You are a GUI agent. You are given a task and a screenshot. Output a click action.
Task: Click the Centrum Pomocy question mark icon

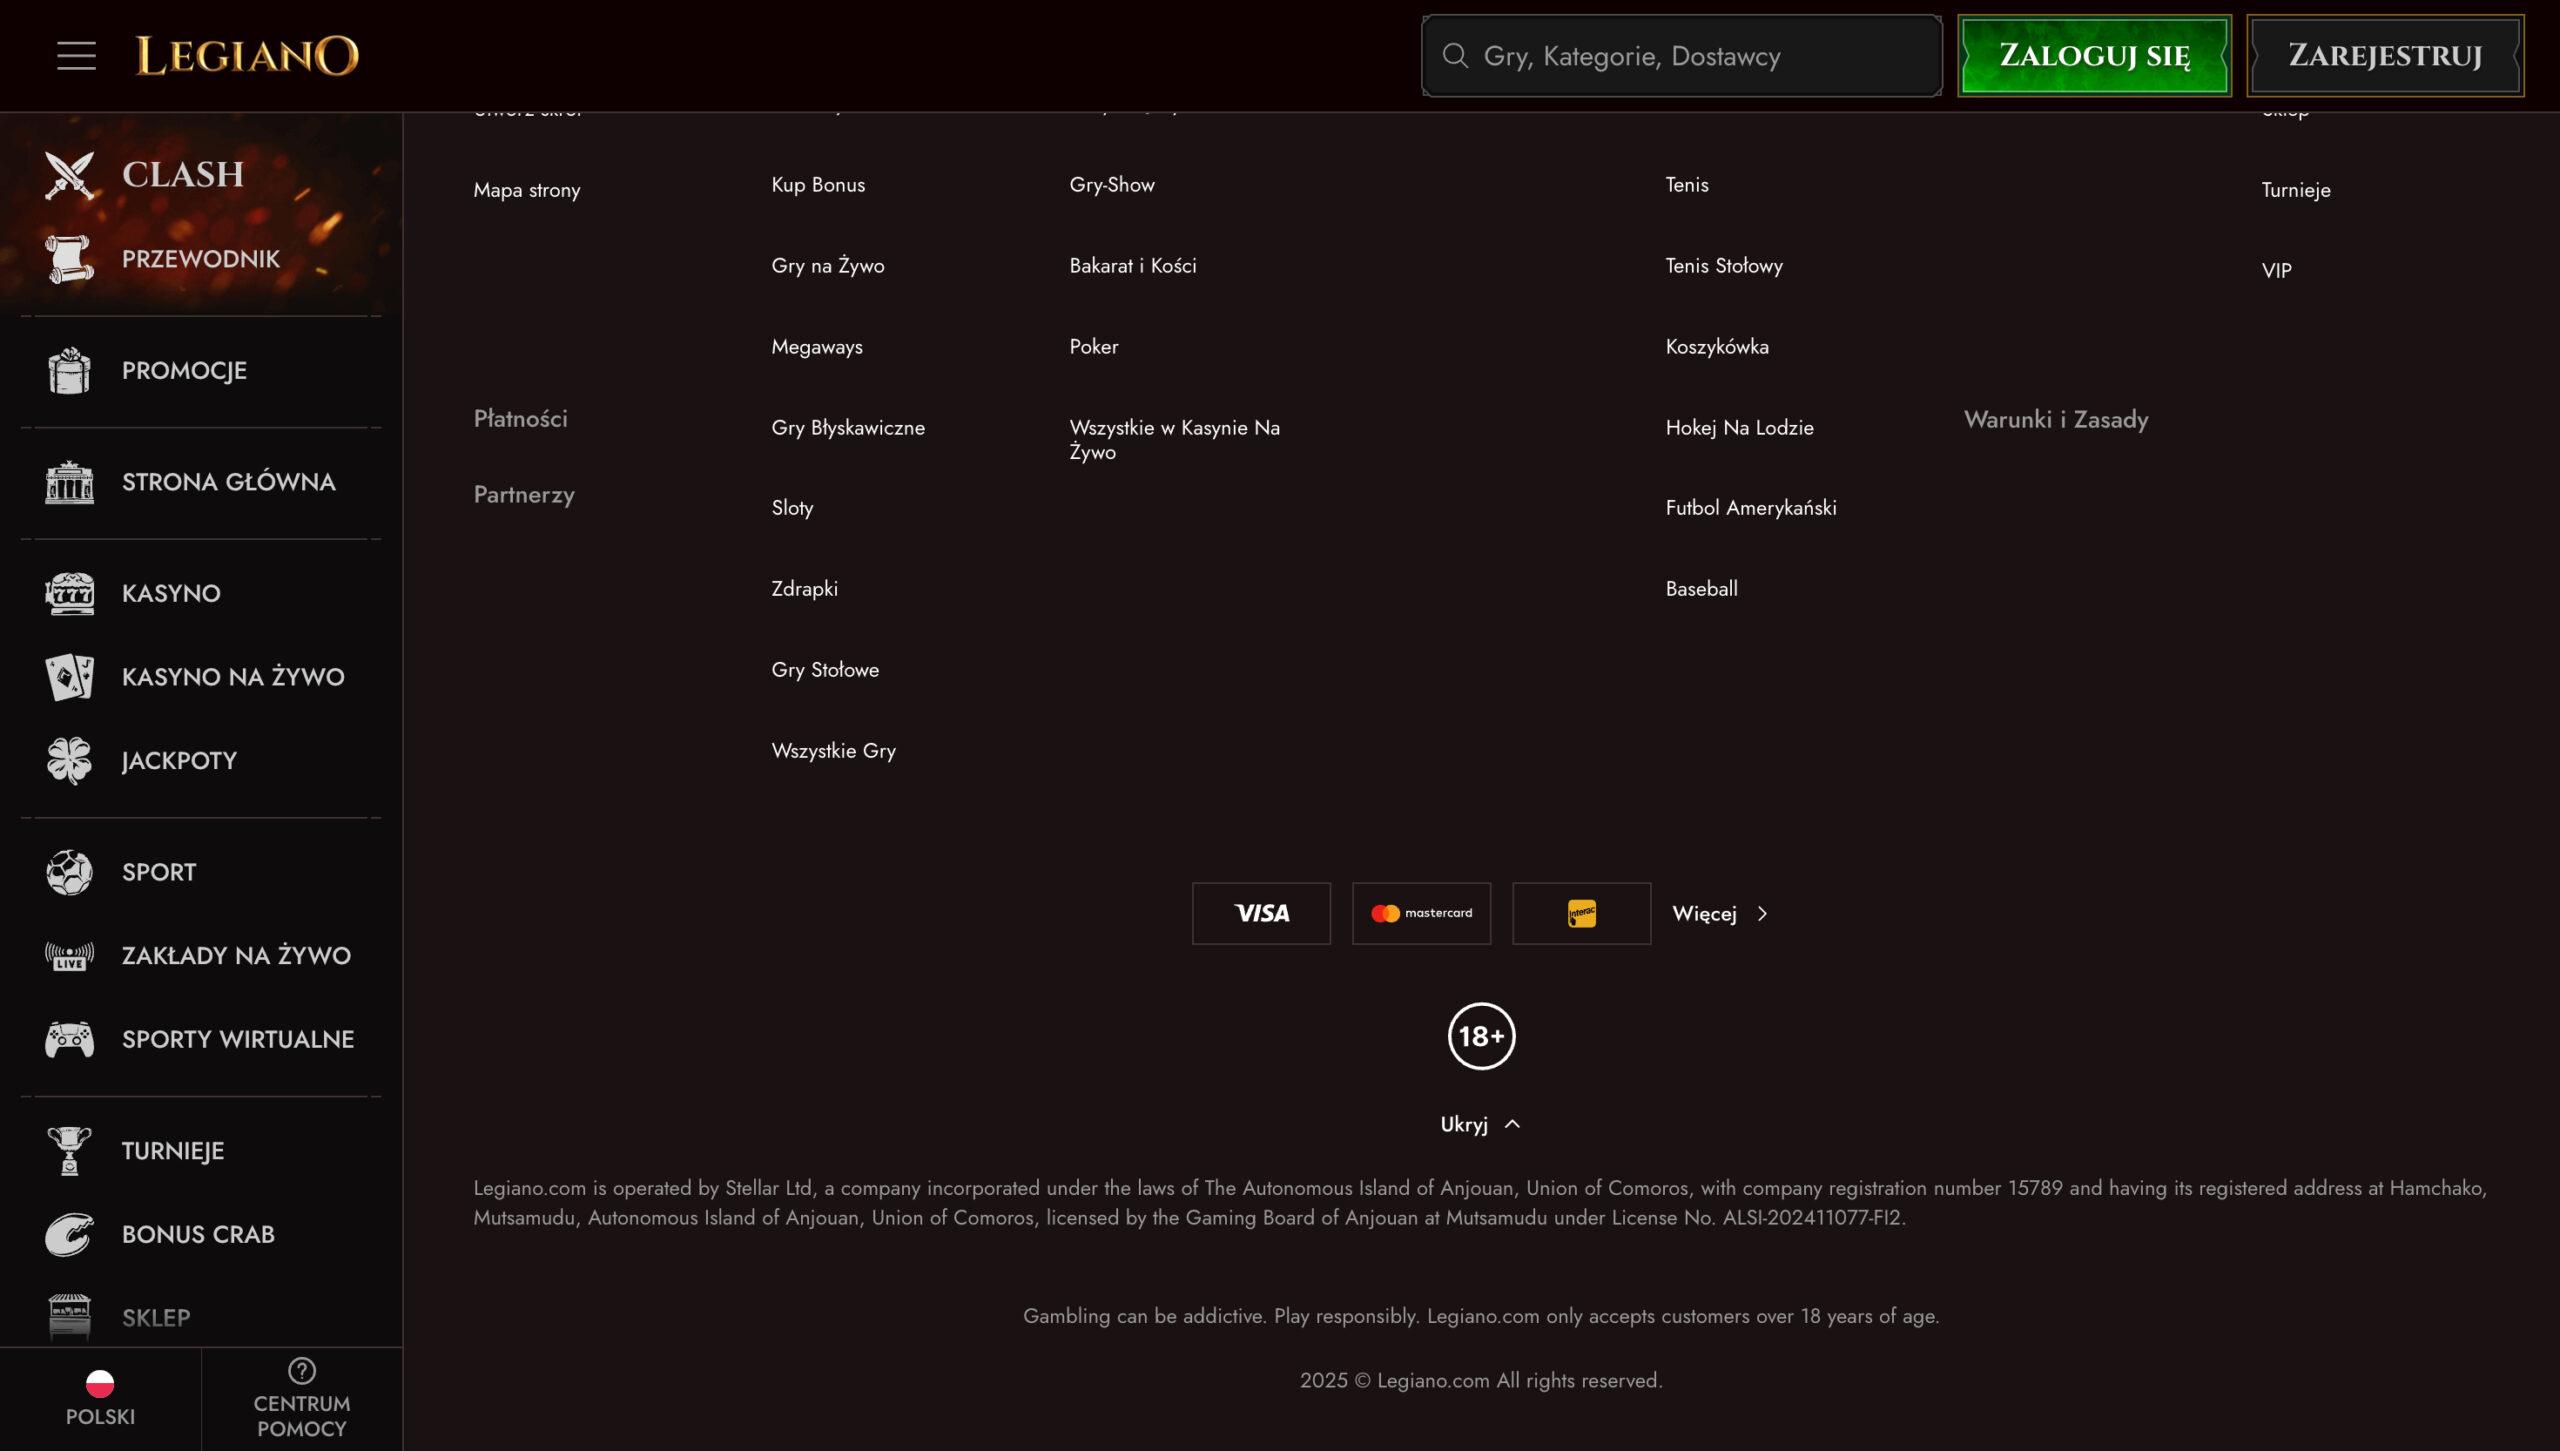click(x=301, y=1370)
